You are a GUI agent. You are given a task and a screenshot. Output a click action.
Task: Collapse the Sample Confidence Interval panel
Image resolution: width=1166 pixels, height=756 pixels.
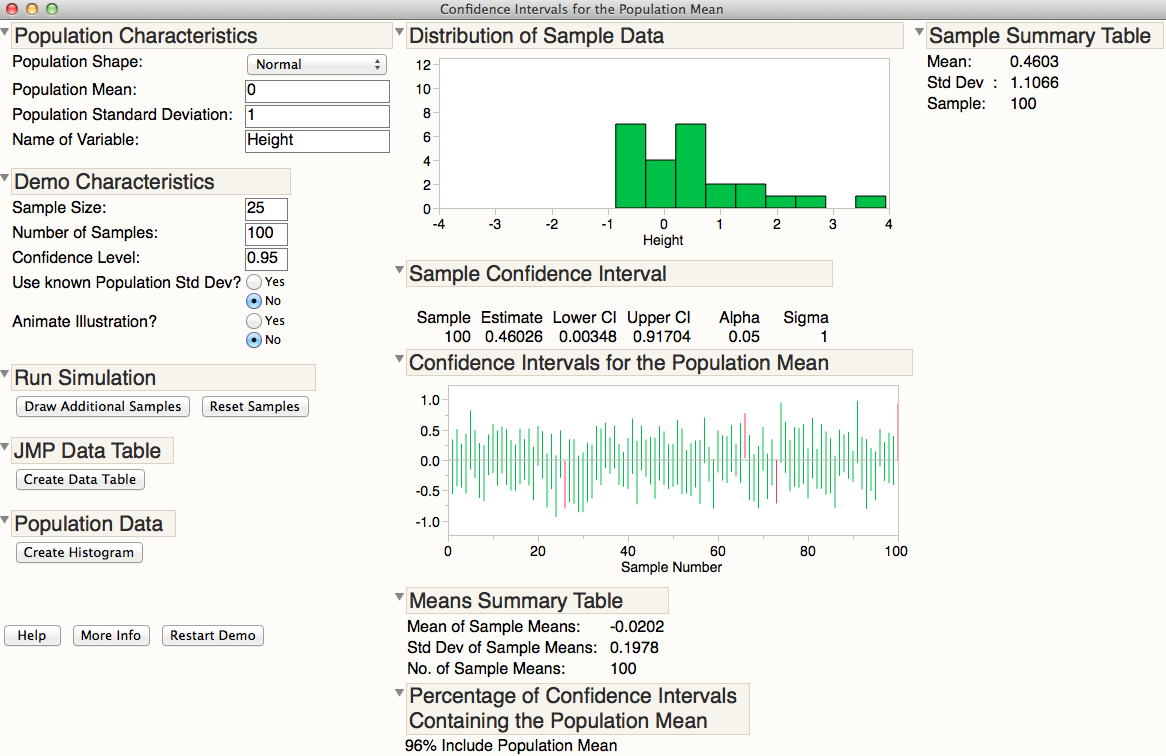click(x=400, y=270)
